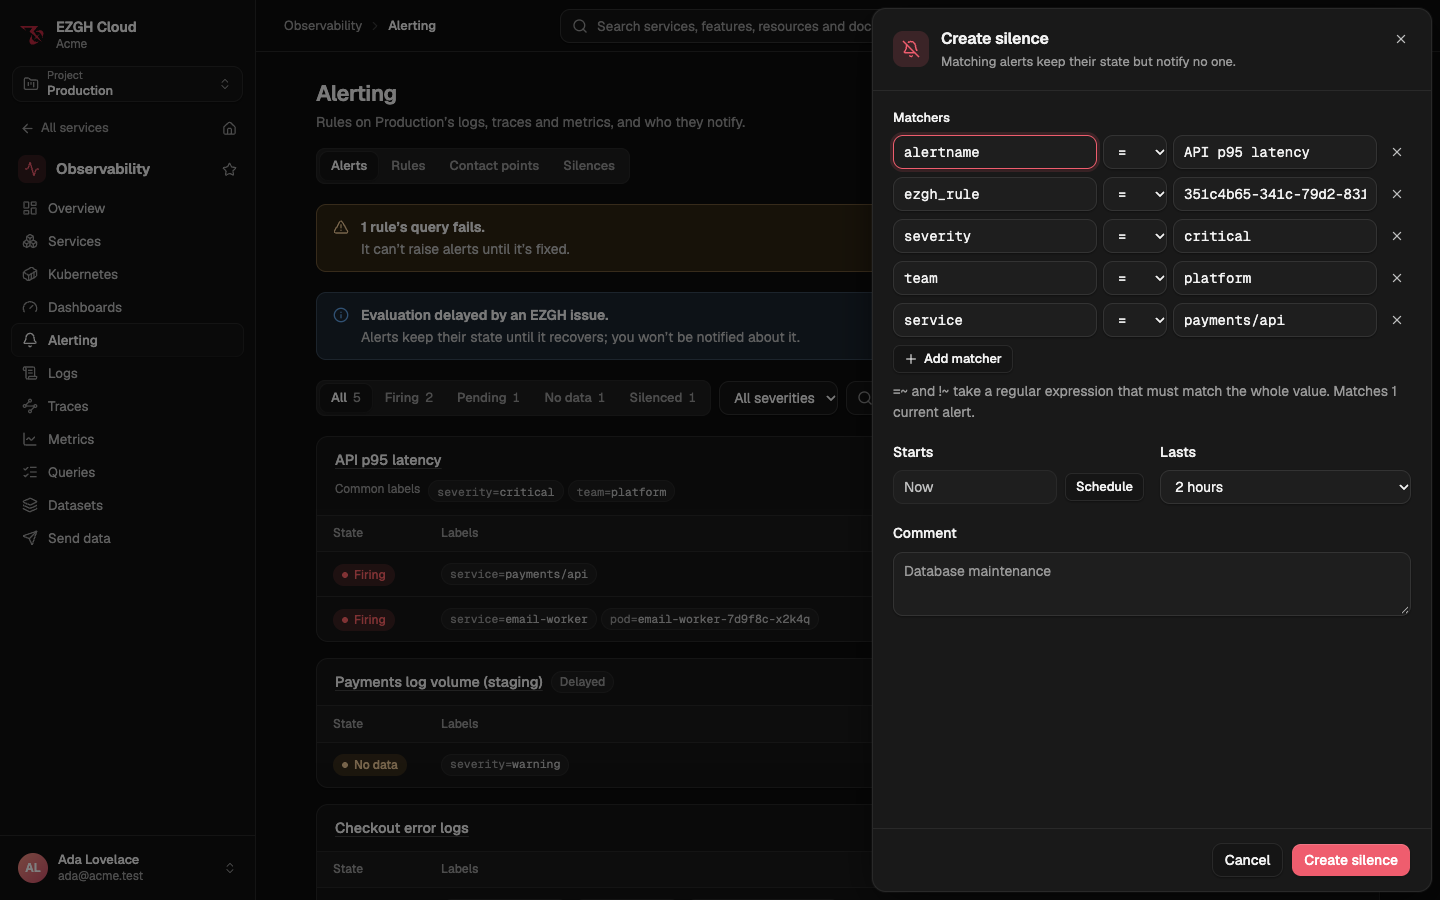
Task: Open Queries in the sidebar
Action: point(127,472)
